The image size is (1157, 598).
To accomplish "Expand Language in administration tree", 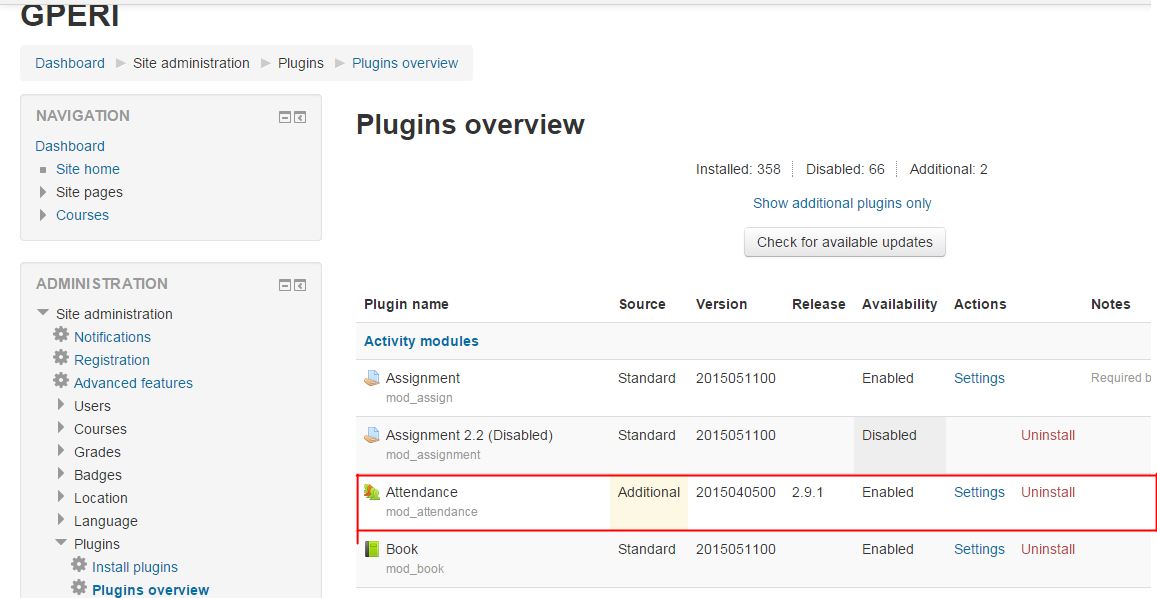I will tap(61, 520).
